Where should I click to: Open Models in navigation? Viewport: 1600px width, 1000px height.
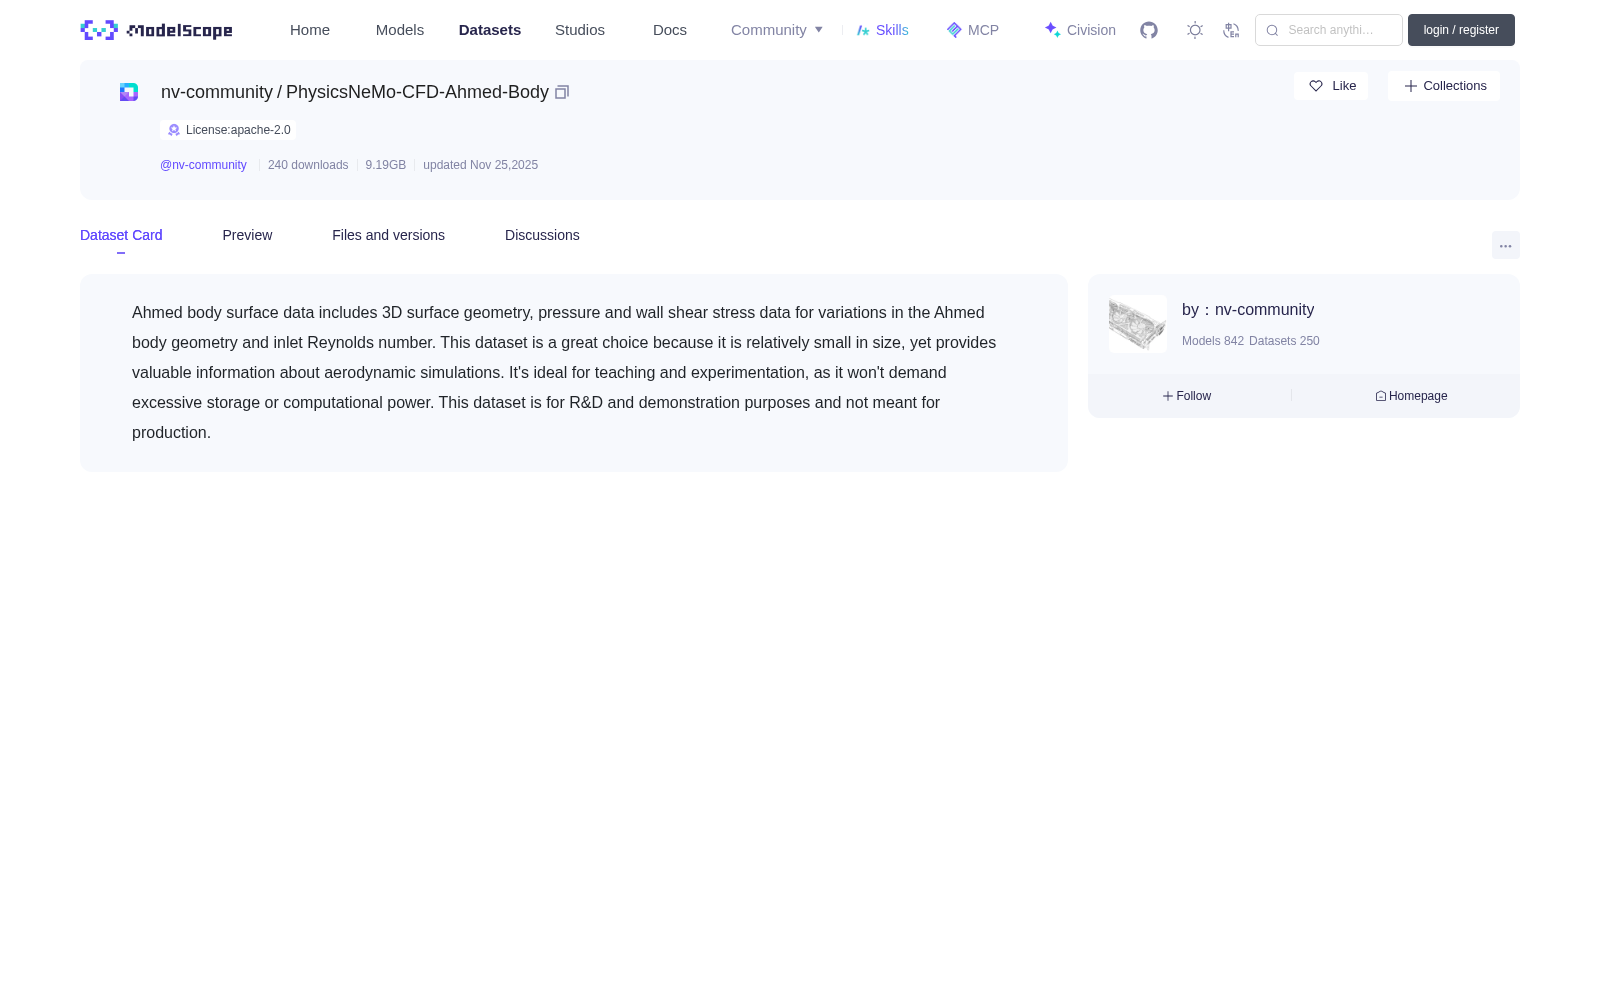(x=400, y=30)
